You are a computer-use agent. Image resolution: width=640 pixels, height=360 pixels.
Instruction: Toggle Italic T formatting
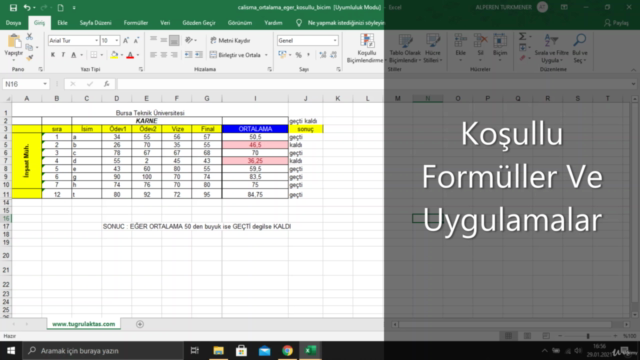coord(63,55)
